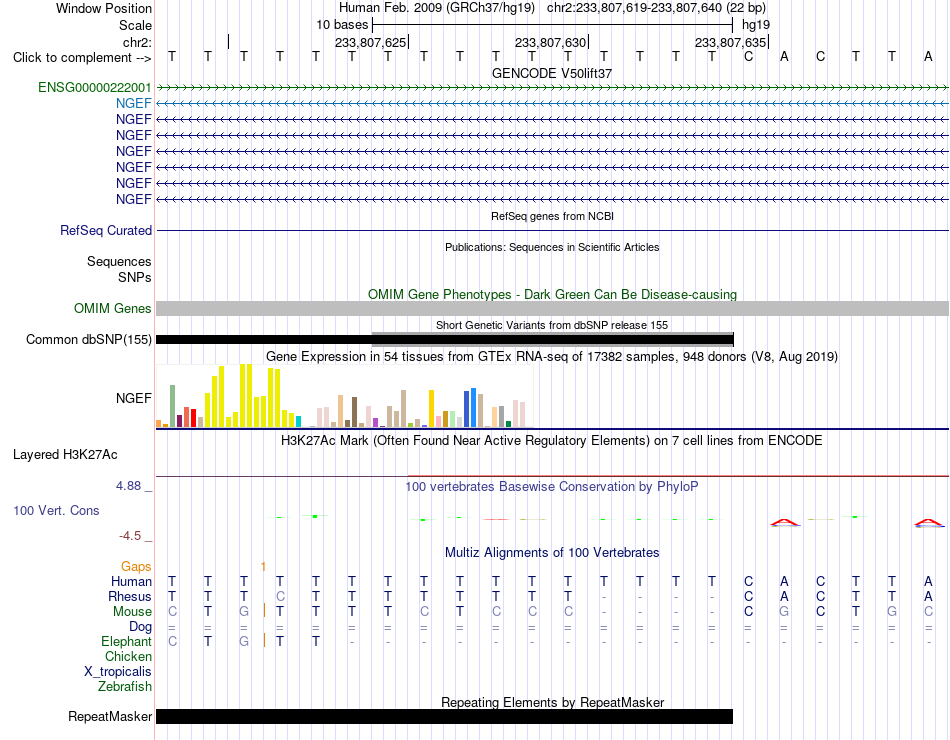Click the cyan bar in GTEx chart

(298, 422)
